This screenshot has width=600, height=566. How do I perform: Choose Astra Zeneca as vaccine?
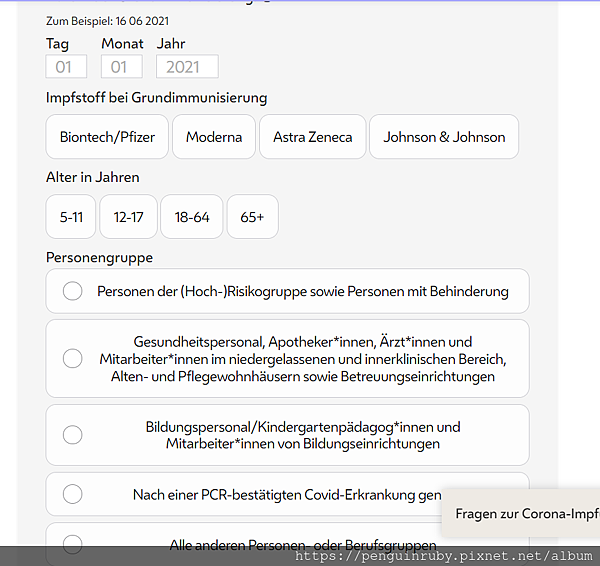point(313,137)
